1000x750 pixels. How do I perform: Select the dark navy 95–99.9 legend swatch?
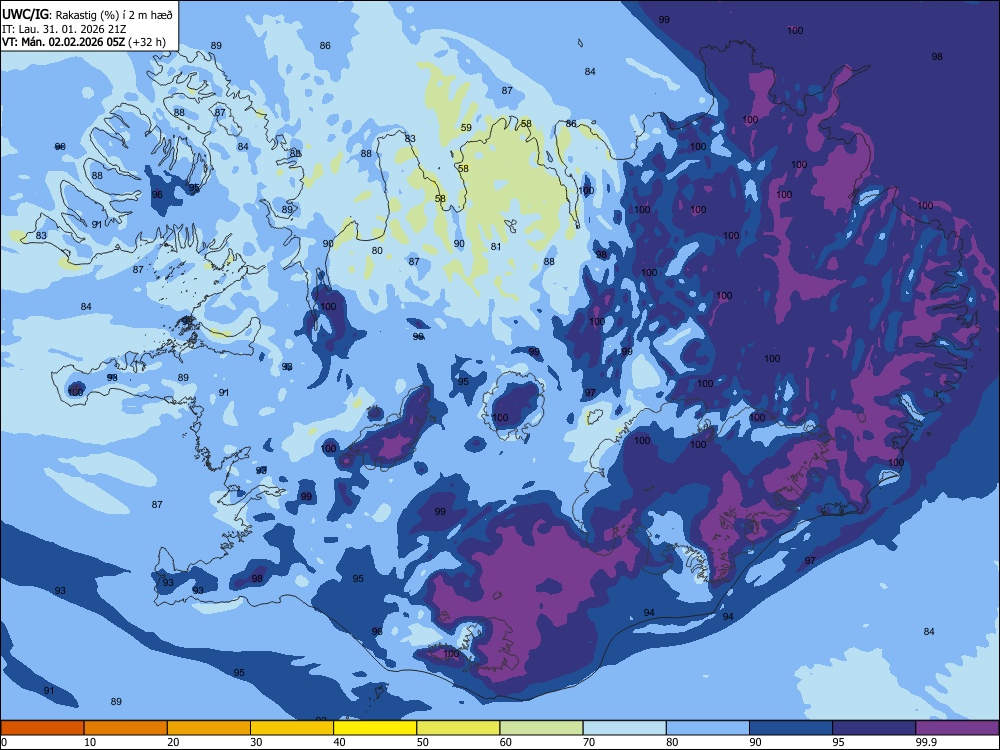(874, 728)
